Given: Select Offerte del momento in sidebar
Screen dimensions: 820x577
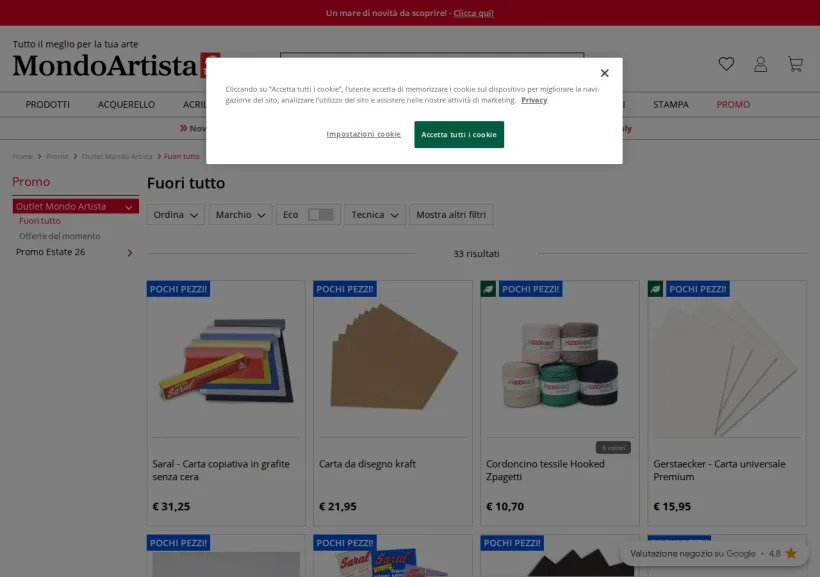Looking at the screenshot, I should coord(60,236).
